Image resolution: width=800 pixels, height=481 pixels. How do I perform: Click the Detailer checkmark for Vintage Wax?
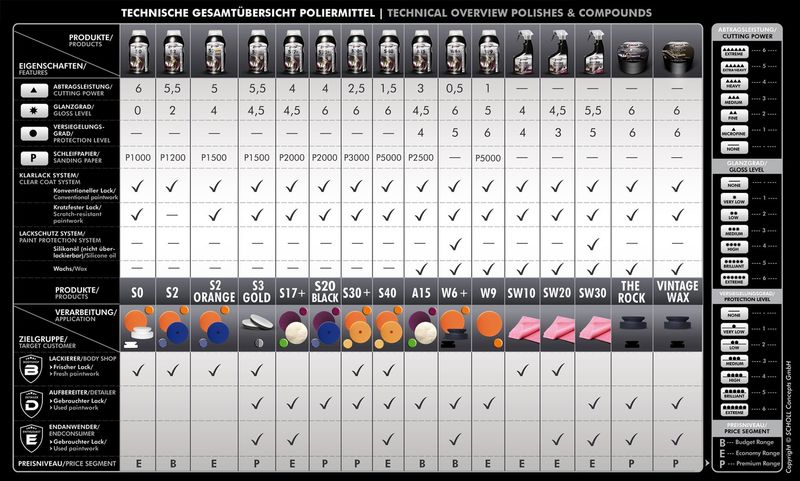pos(677,403)
